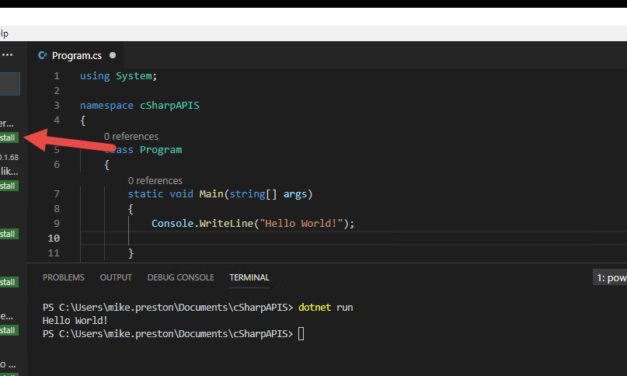
Task: Click '0 references' CodeLens above Main method
Action: pos(155,181)
